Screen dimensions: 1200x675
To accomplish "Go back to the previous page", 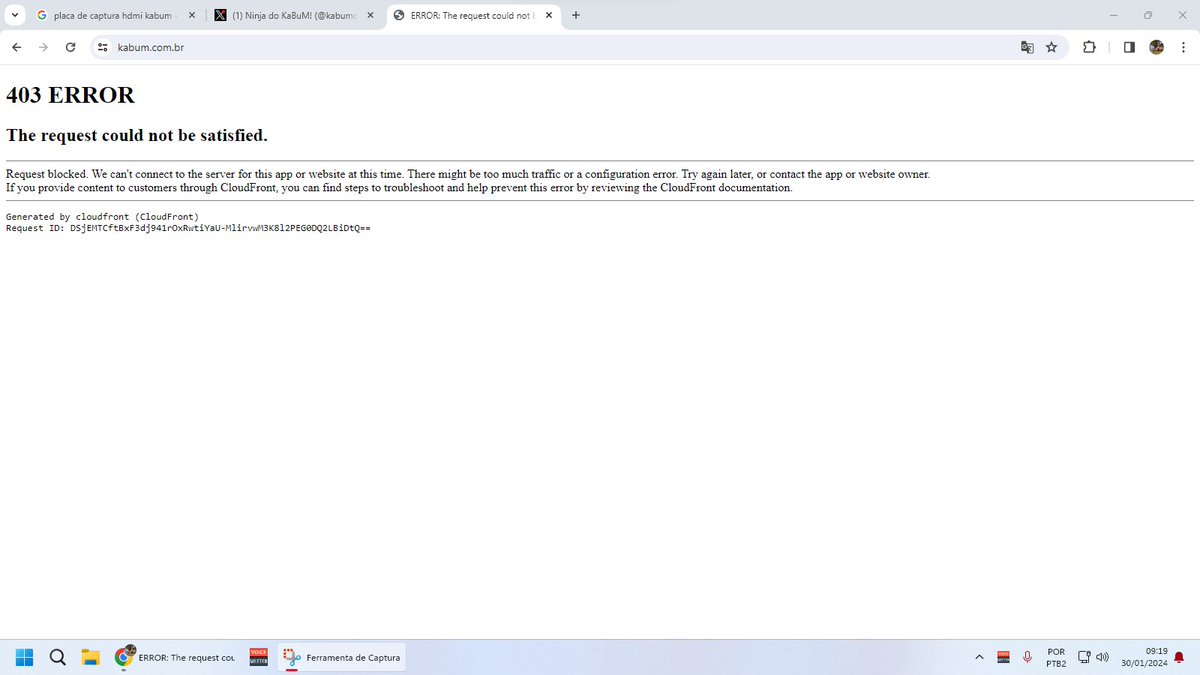I will click(17, 47).
